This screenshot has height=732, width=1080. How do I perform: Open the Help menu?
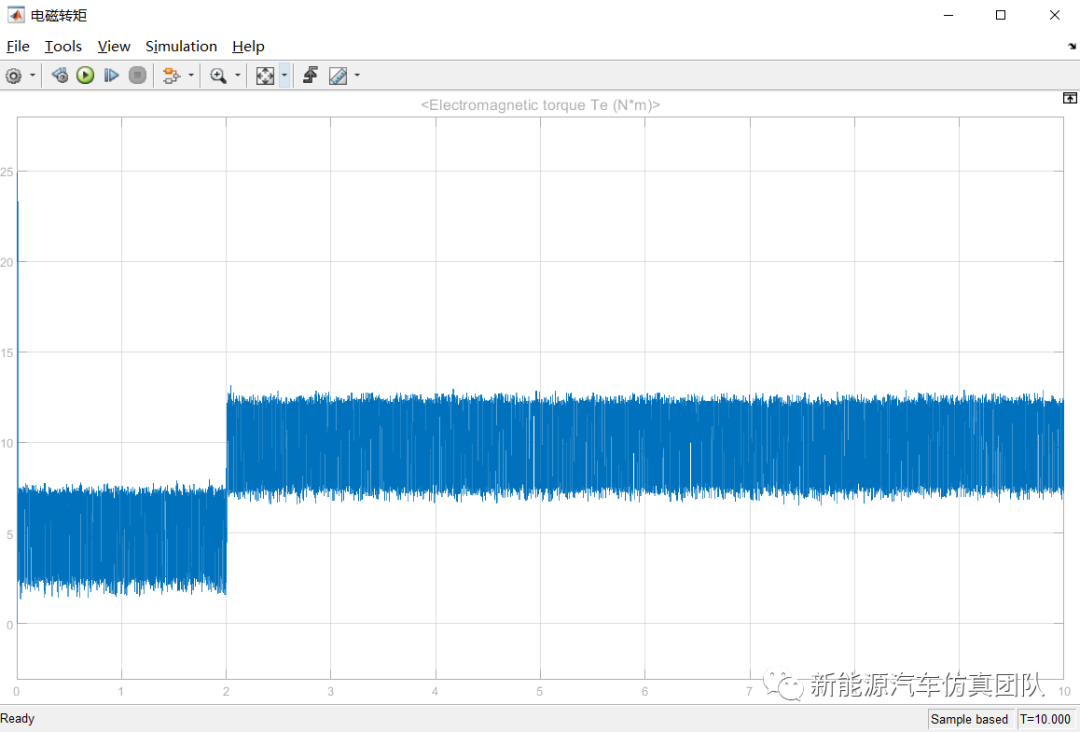(248, 46)
